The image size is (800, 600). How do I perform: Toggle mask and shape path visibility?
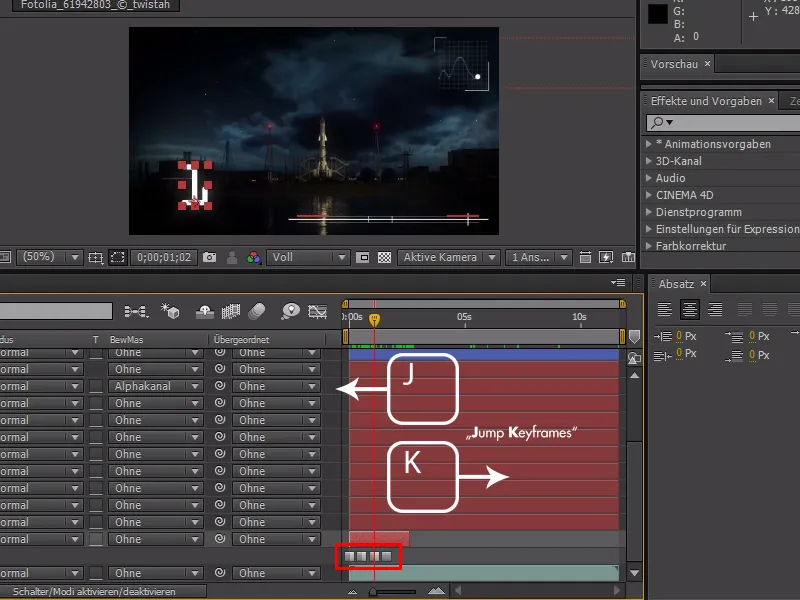(x=117, y=258)
